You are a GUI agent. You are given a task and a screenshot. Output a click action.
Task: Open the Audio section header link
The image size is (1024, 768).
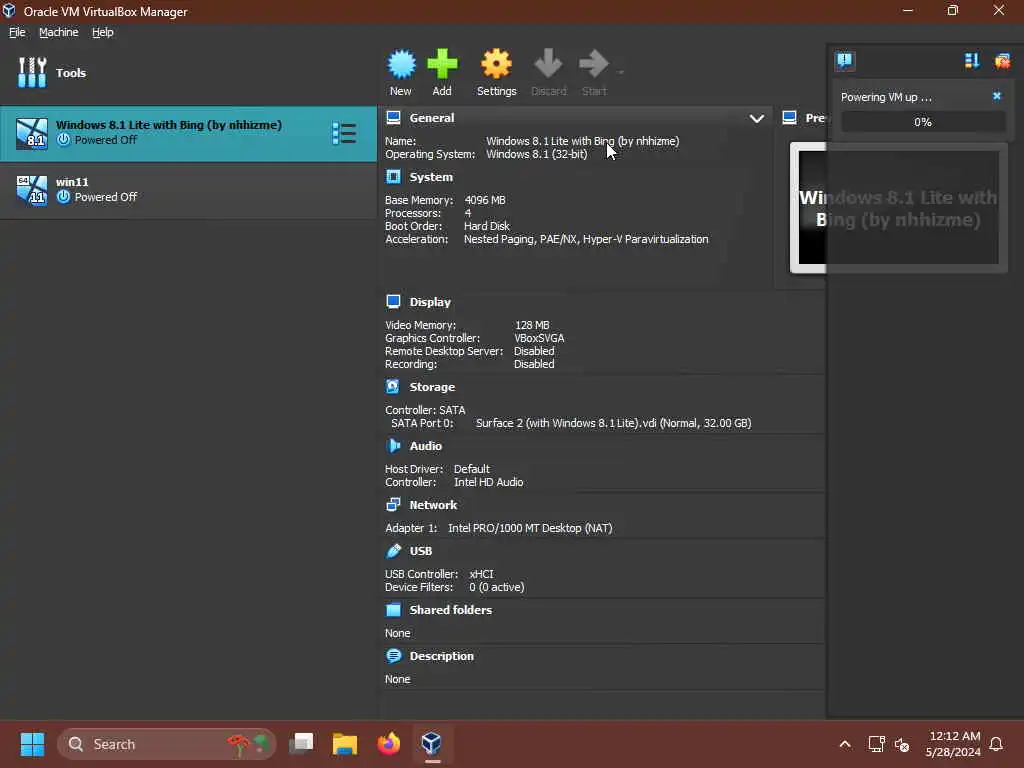pyautogui.click(x=426, y=446)
